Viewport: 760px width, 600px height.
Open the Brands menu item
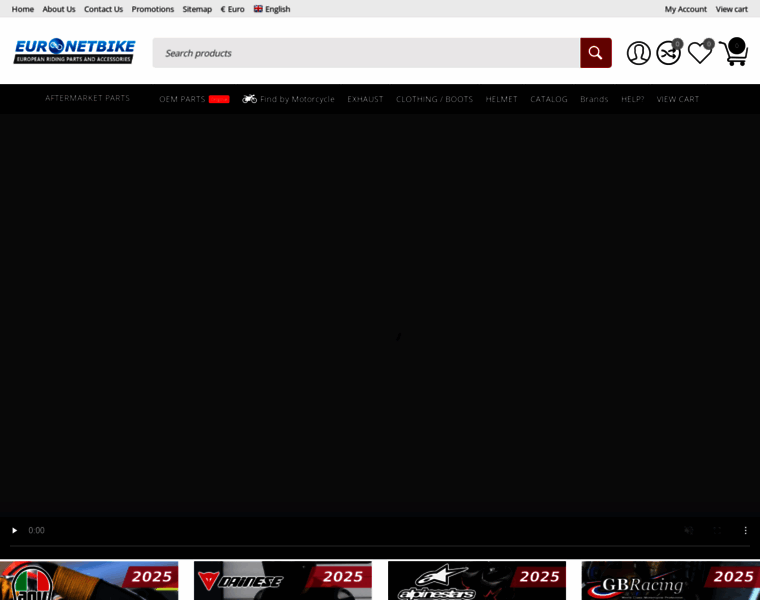594,99
